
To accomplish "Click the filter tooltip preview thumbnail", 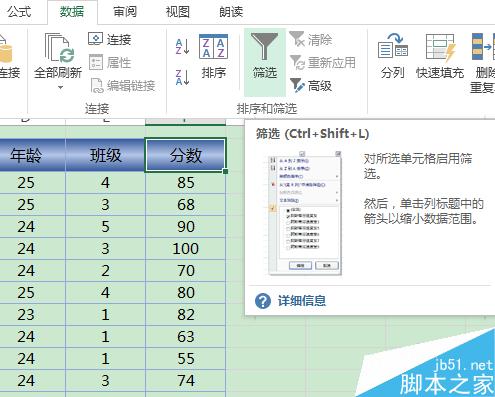I will (305, 213).
